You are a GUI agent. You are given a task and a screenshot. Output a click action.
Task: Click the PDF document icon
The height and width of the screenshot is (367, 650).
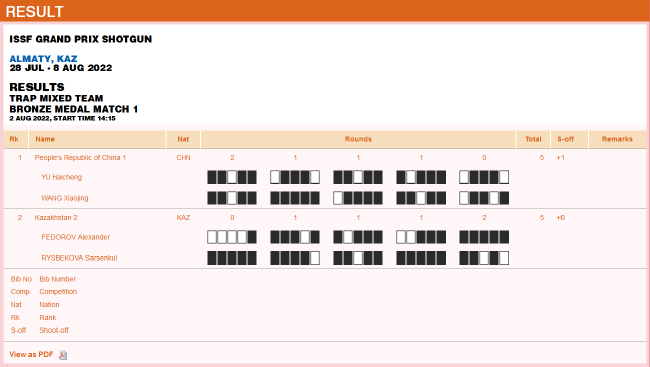click(63, 355)
